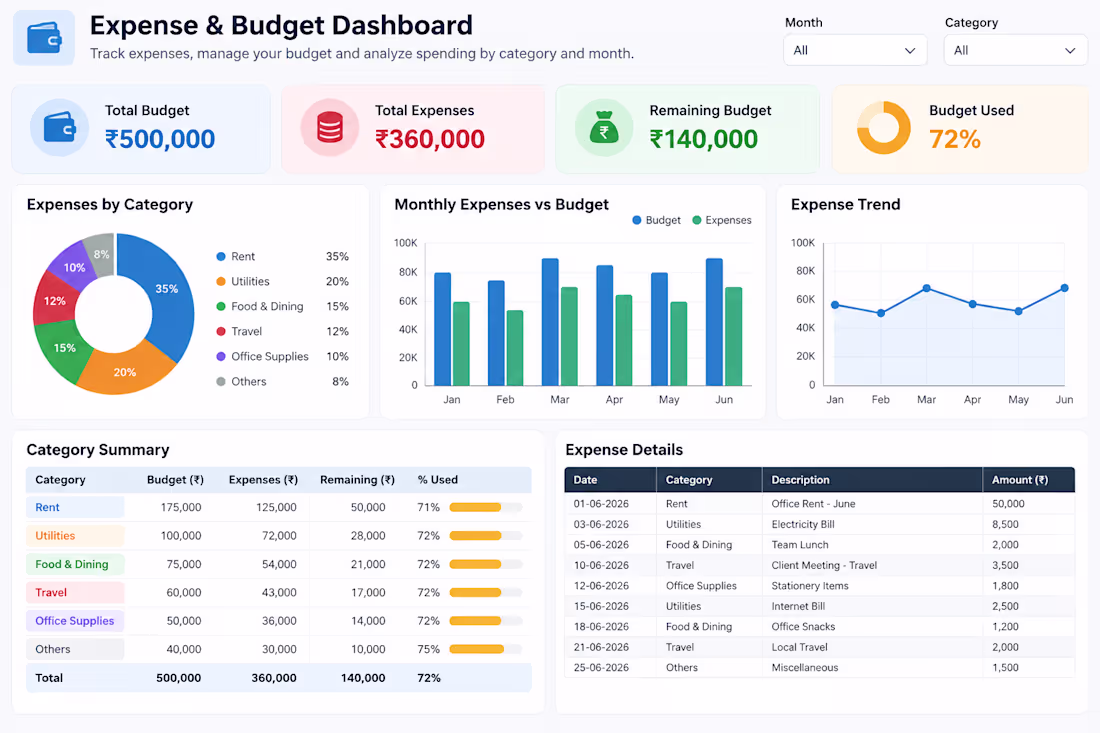Select the Client Meeting - Travel expense row
The height and width of the screenshot is (733, 1100).
pos(819,565)
